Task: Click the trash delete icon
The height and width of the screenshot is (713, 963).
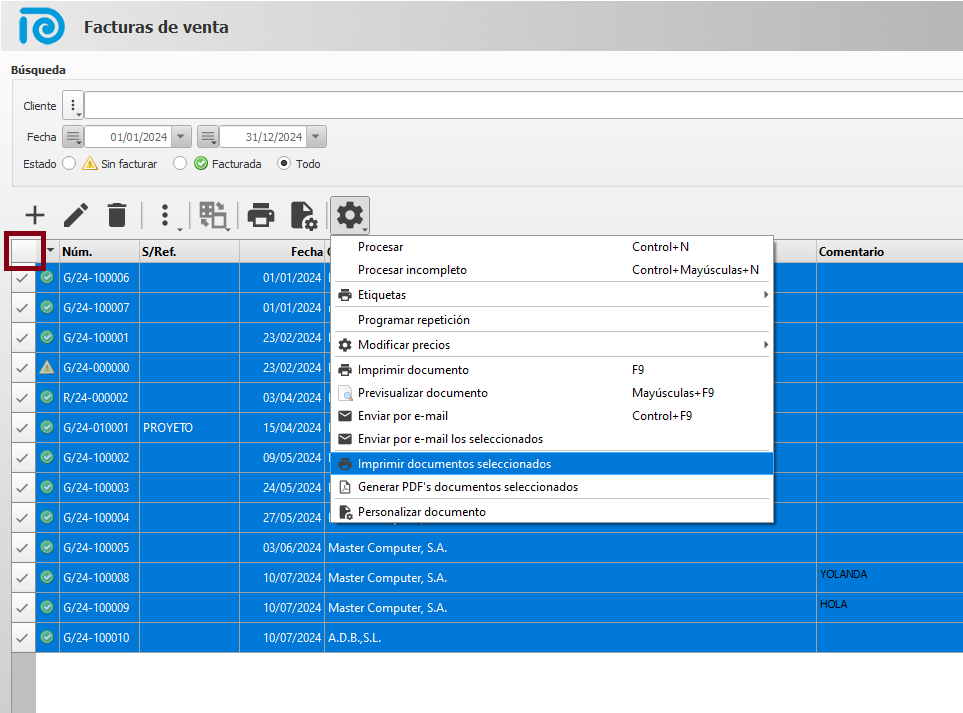Action: pyautogui.click(x=117, y=215)
